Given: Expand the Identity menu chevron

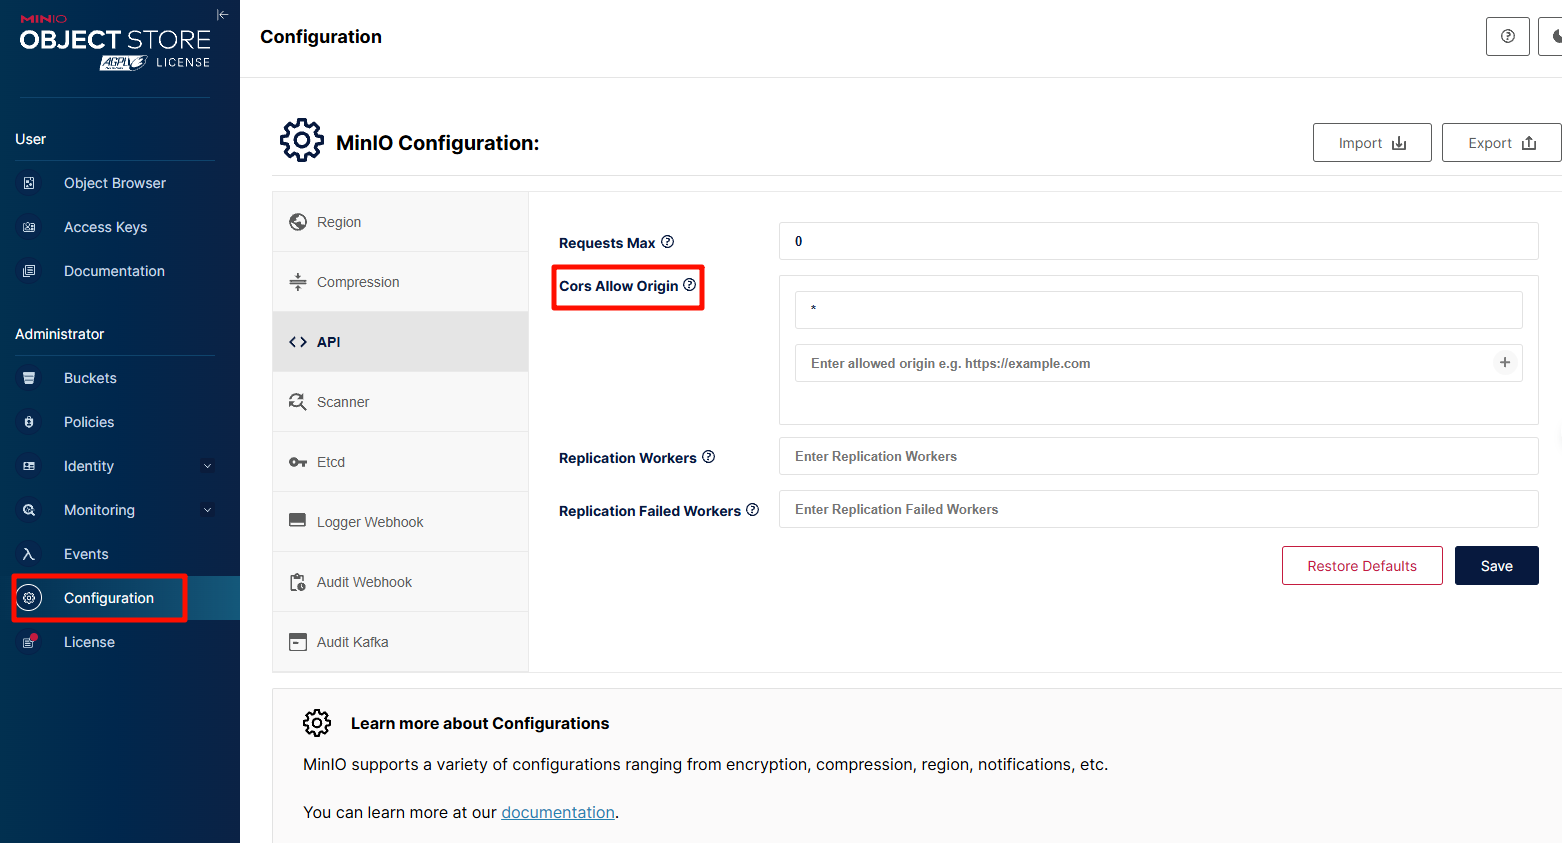Looking at the screenshot, I should (208, 466).
